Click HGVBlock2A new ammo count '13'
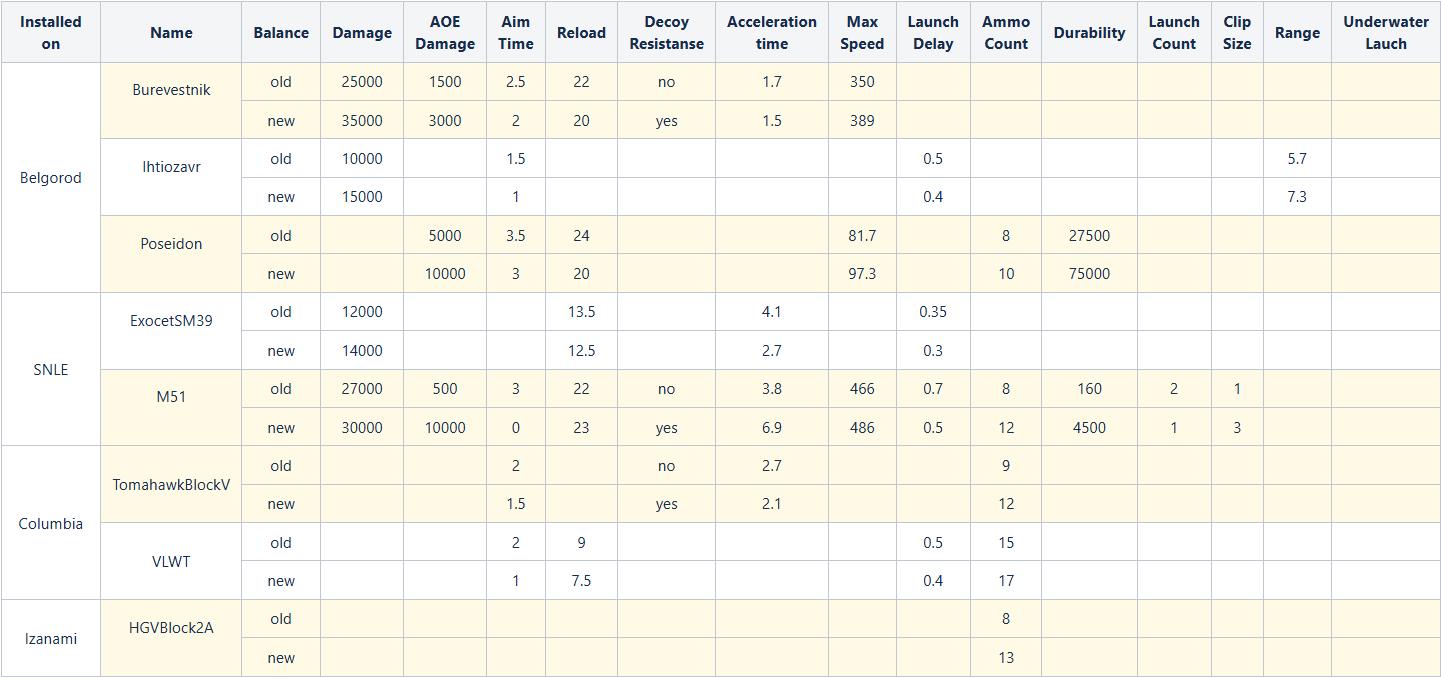The height and width of the screenshot is (677, 1441). tap(1006, 657)
